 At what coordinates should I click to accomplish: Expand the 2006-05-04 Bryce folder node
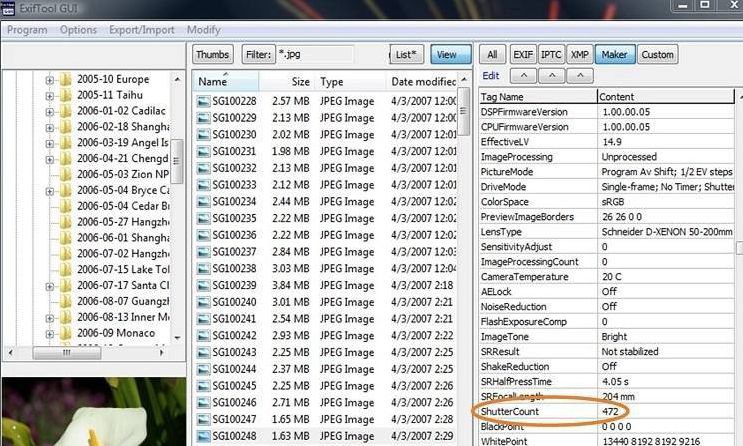[x=49, y=191]
